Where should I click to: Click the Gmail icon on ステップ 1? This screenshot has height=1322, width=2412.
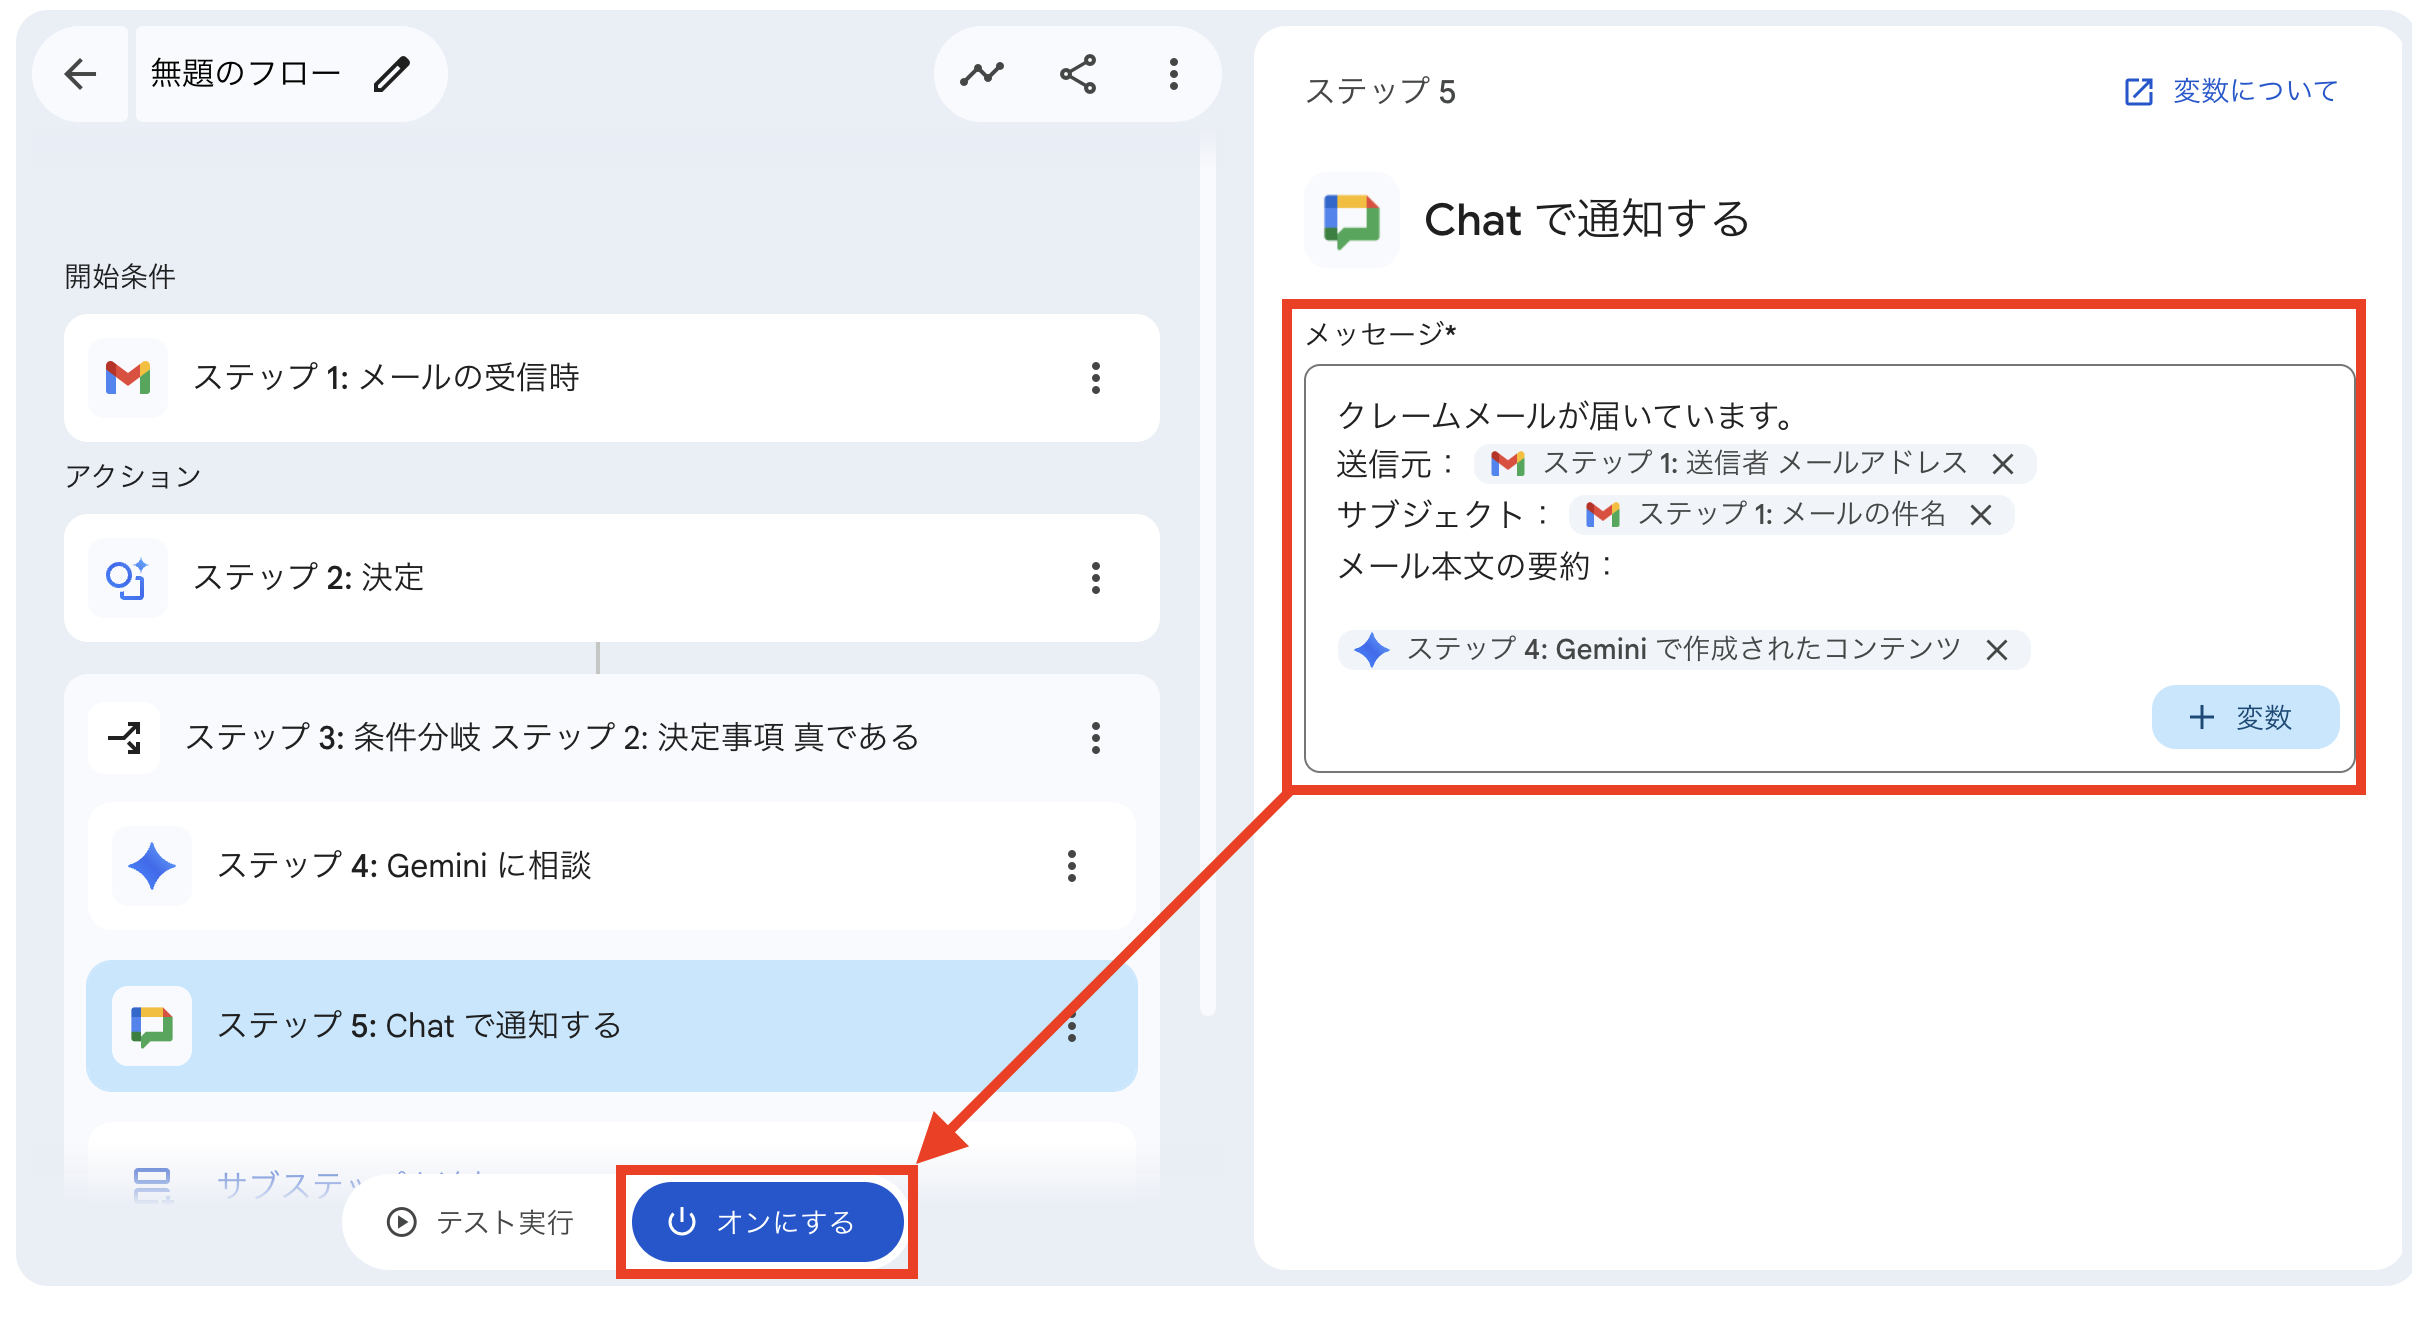coord(128,378)
